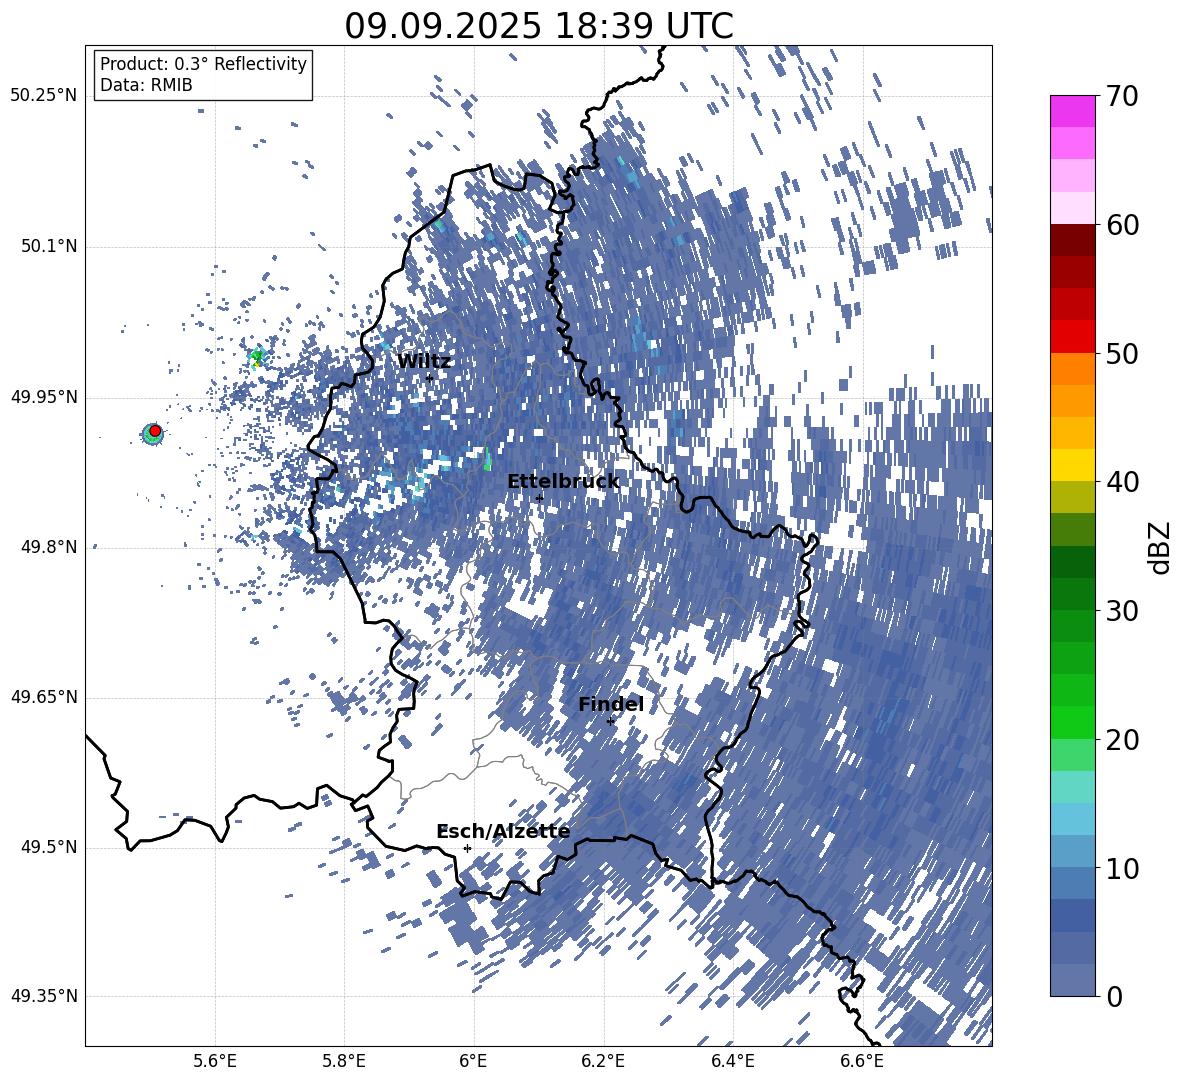Click the 5.6°E longitude label
The width and height of the screenshot is (1184, 1081).
(215, 1061)
